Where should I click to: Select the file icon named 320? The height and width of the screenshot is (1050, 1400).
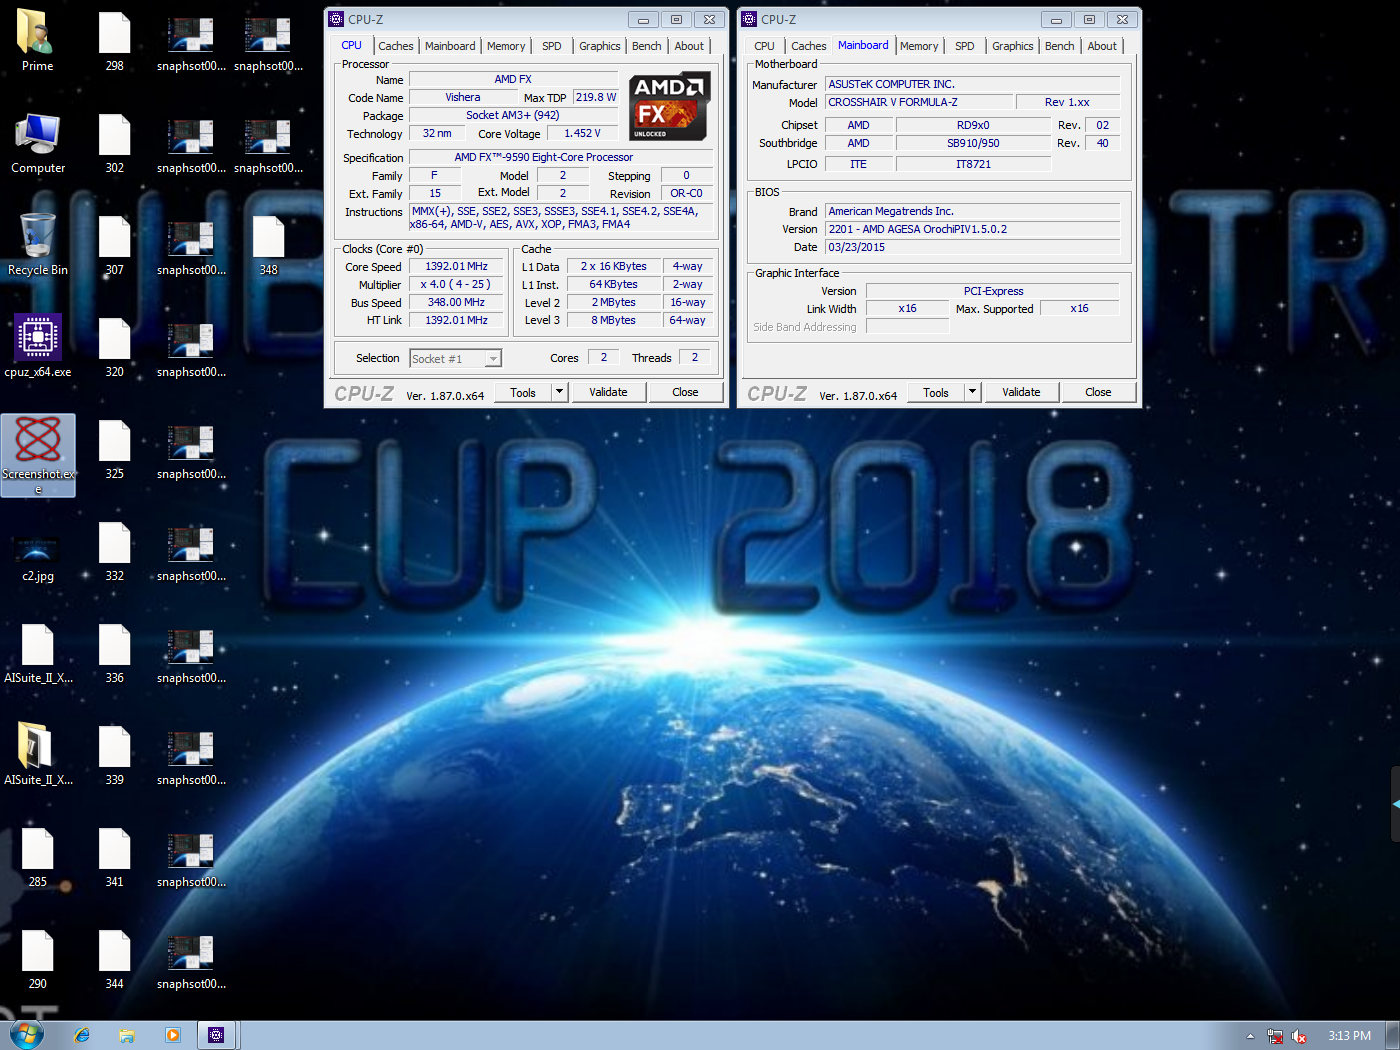[x=115, y=346]
